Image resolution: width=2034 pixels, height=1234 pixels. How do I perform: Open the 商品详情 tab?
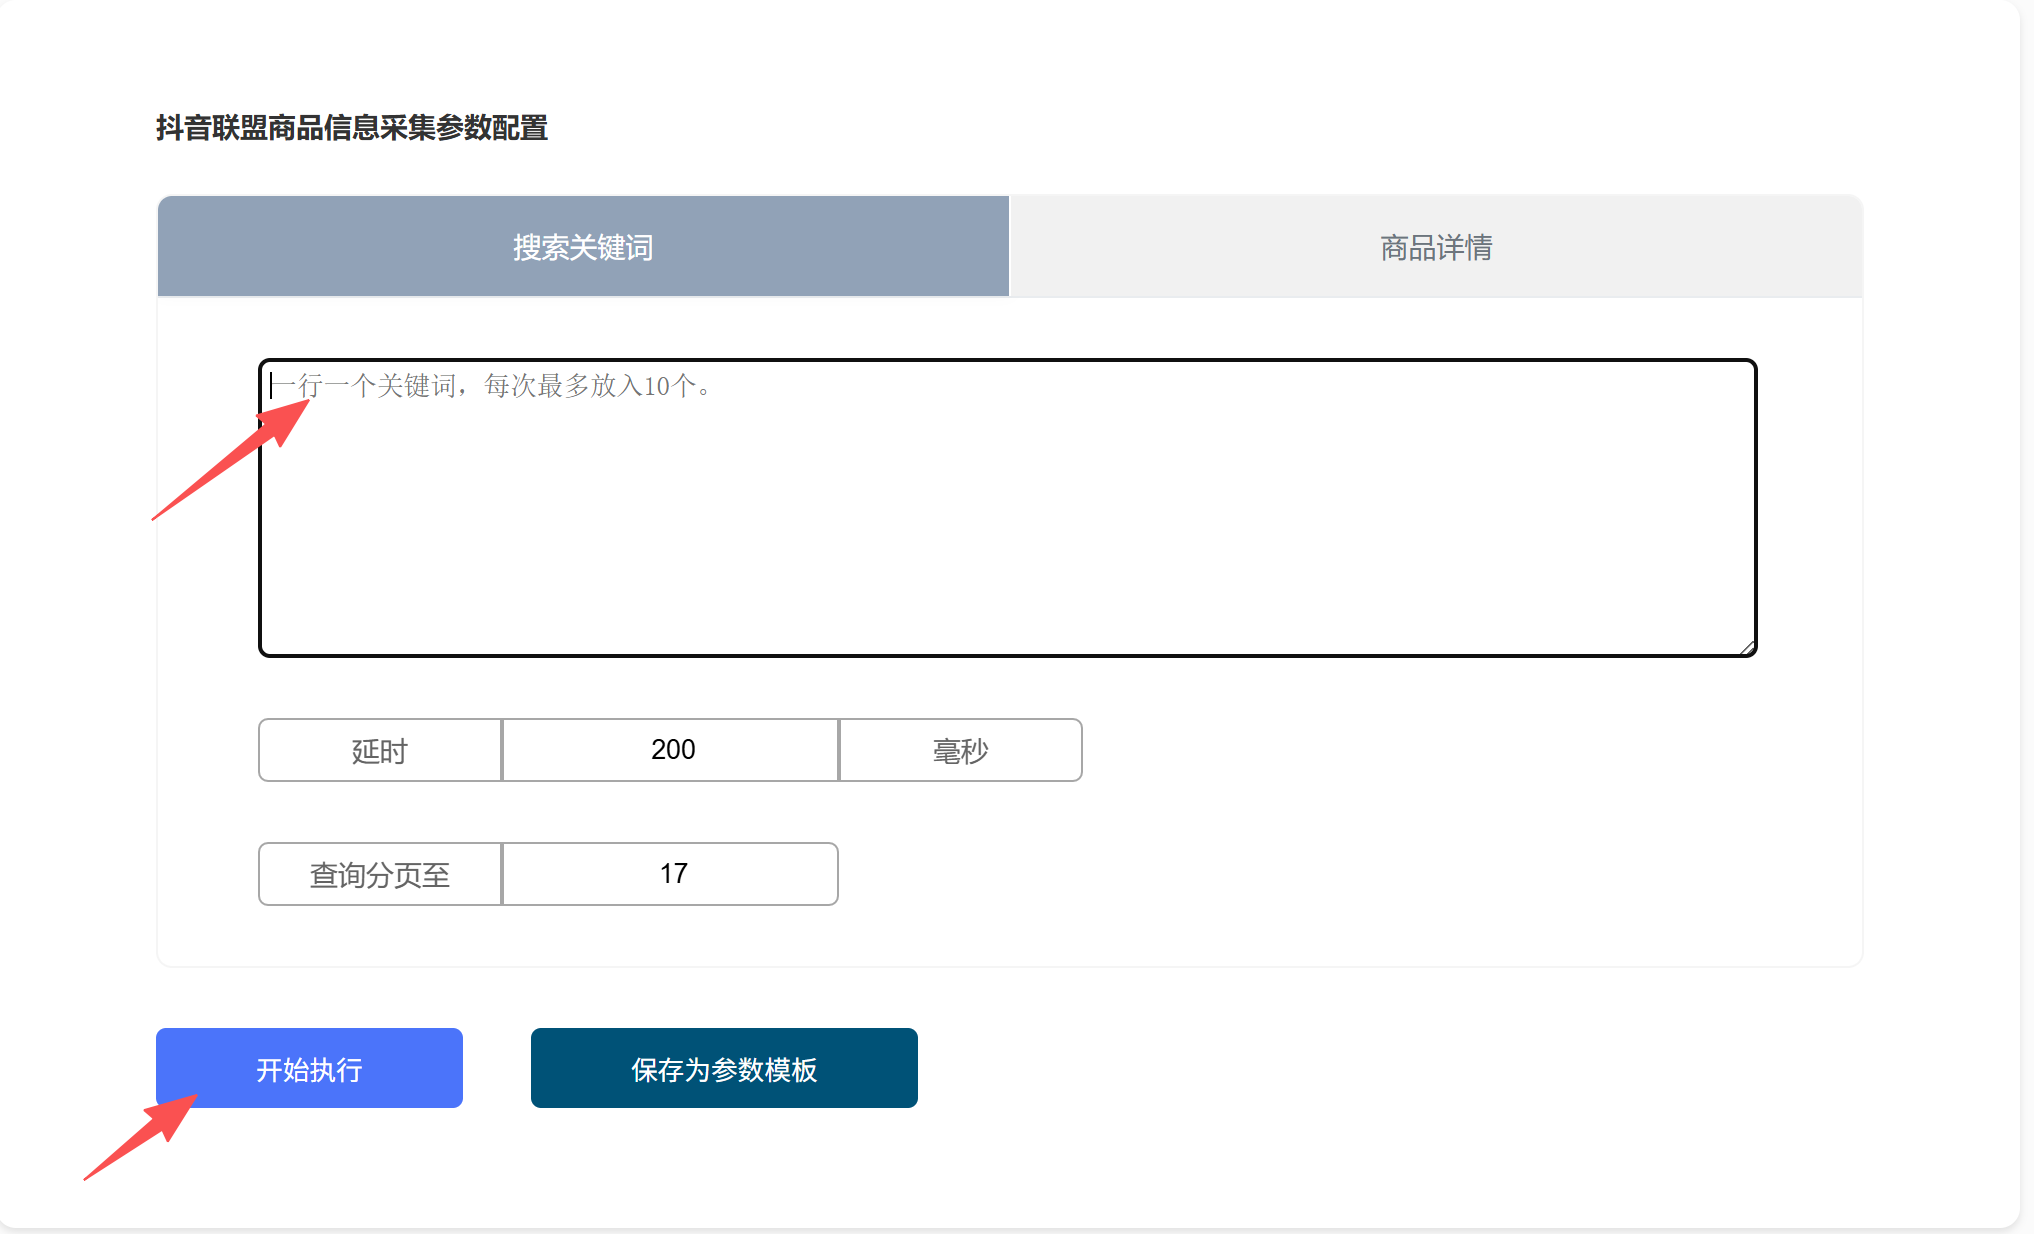pyautogui.click(x=1436, y=246)
